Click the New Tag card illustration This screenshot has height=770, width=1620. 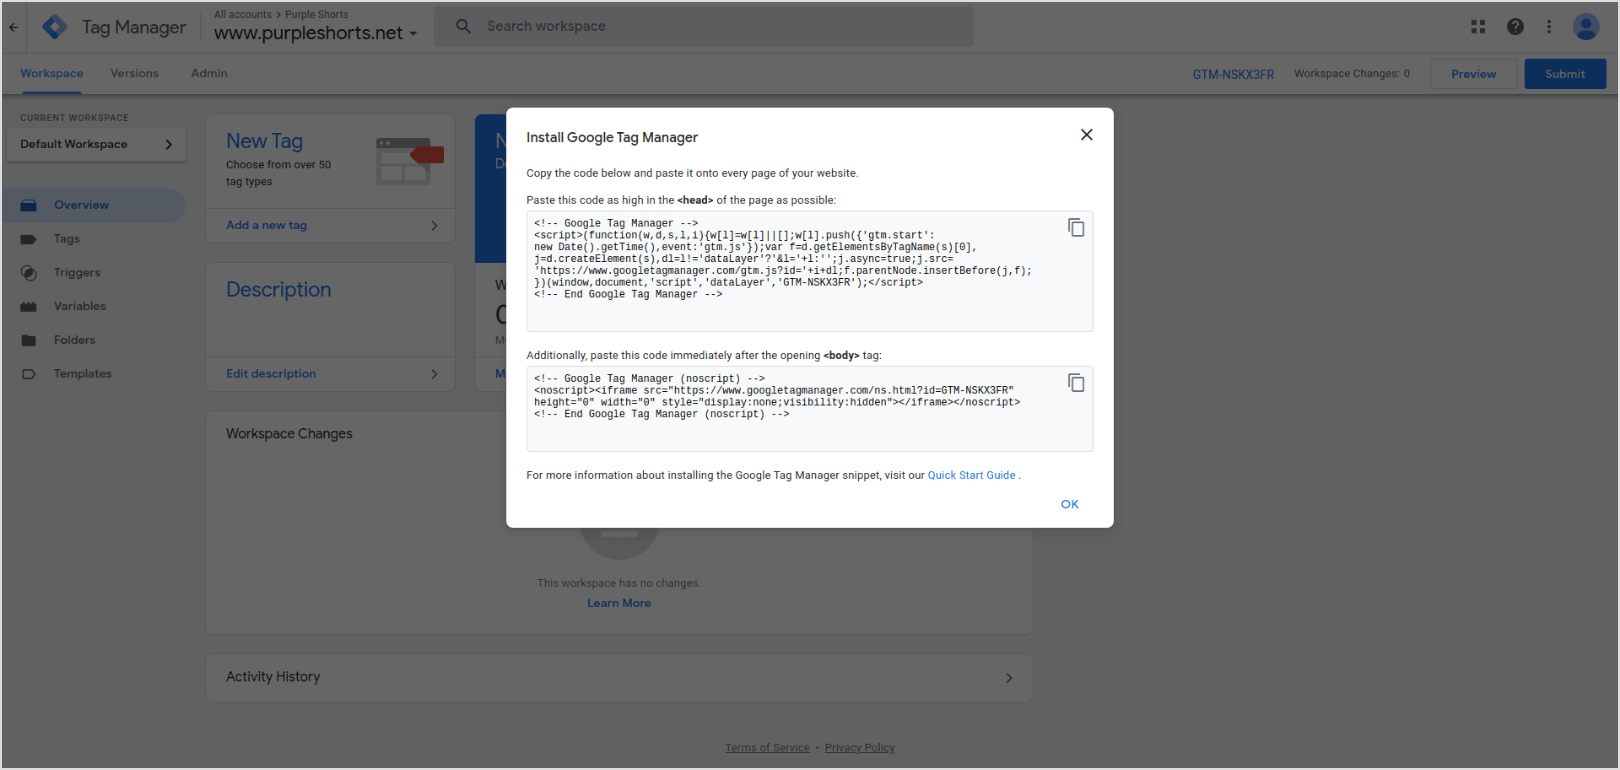point(410,161)
